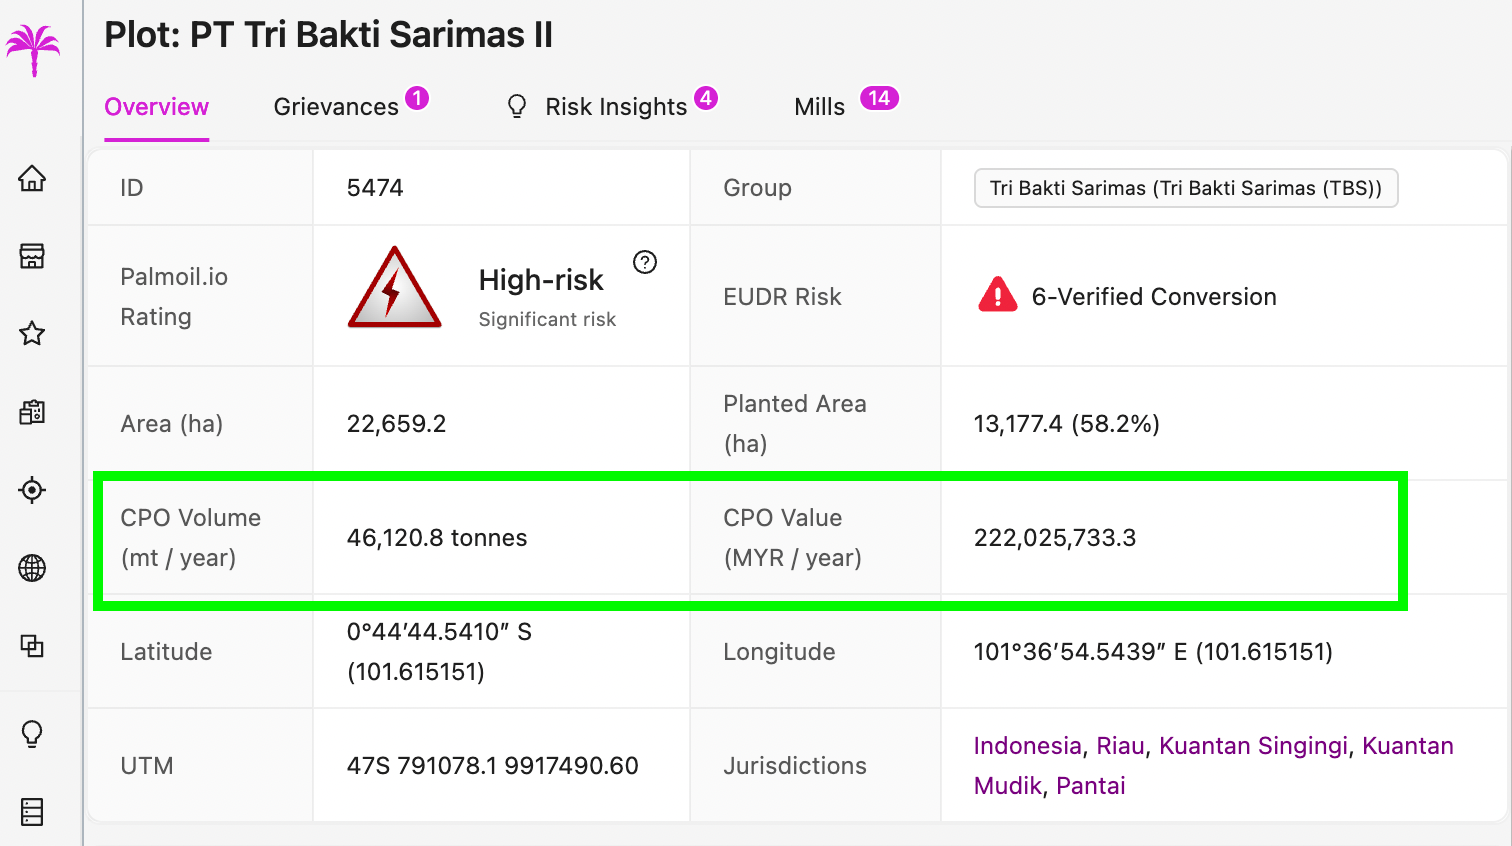Follow the Indonesia jurisdiction link
The height and width of the screenshot is (846, 1512).
coord(1027,746)
